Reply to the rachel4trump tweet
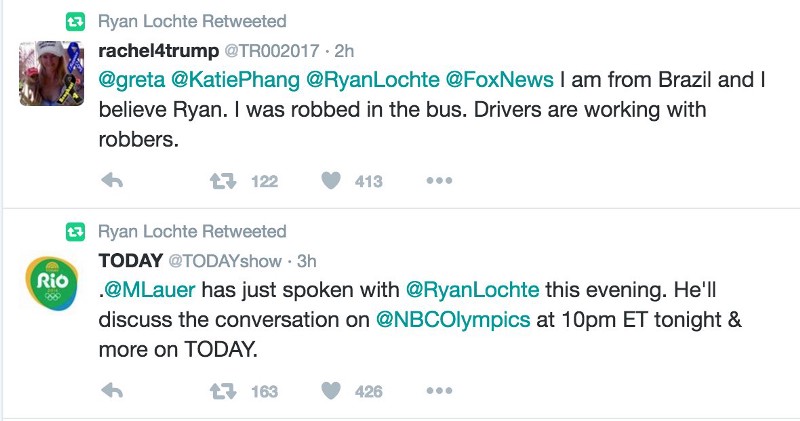Screen dimensions: 800x421 (x=113, y=181)
